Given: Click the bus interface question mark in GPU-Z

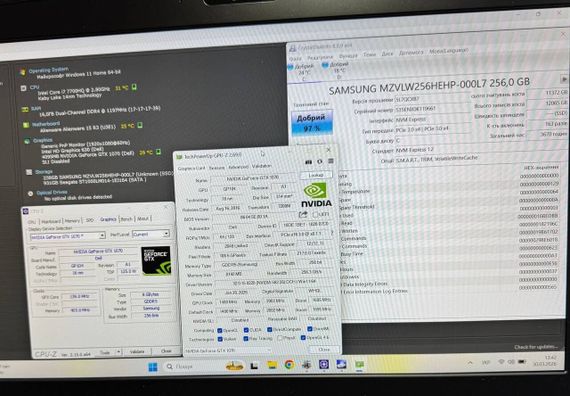Looking at the screenshot, I should [332, 233].
